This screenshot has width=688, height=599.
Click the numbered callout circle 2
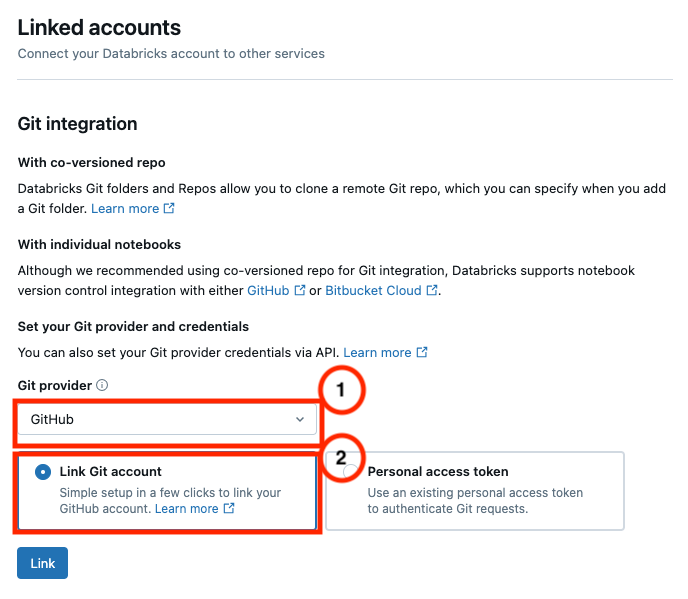pyautogui.click(x=342, y=458)
